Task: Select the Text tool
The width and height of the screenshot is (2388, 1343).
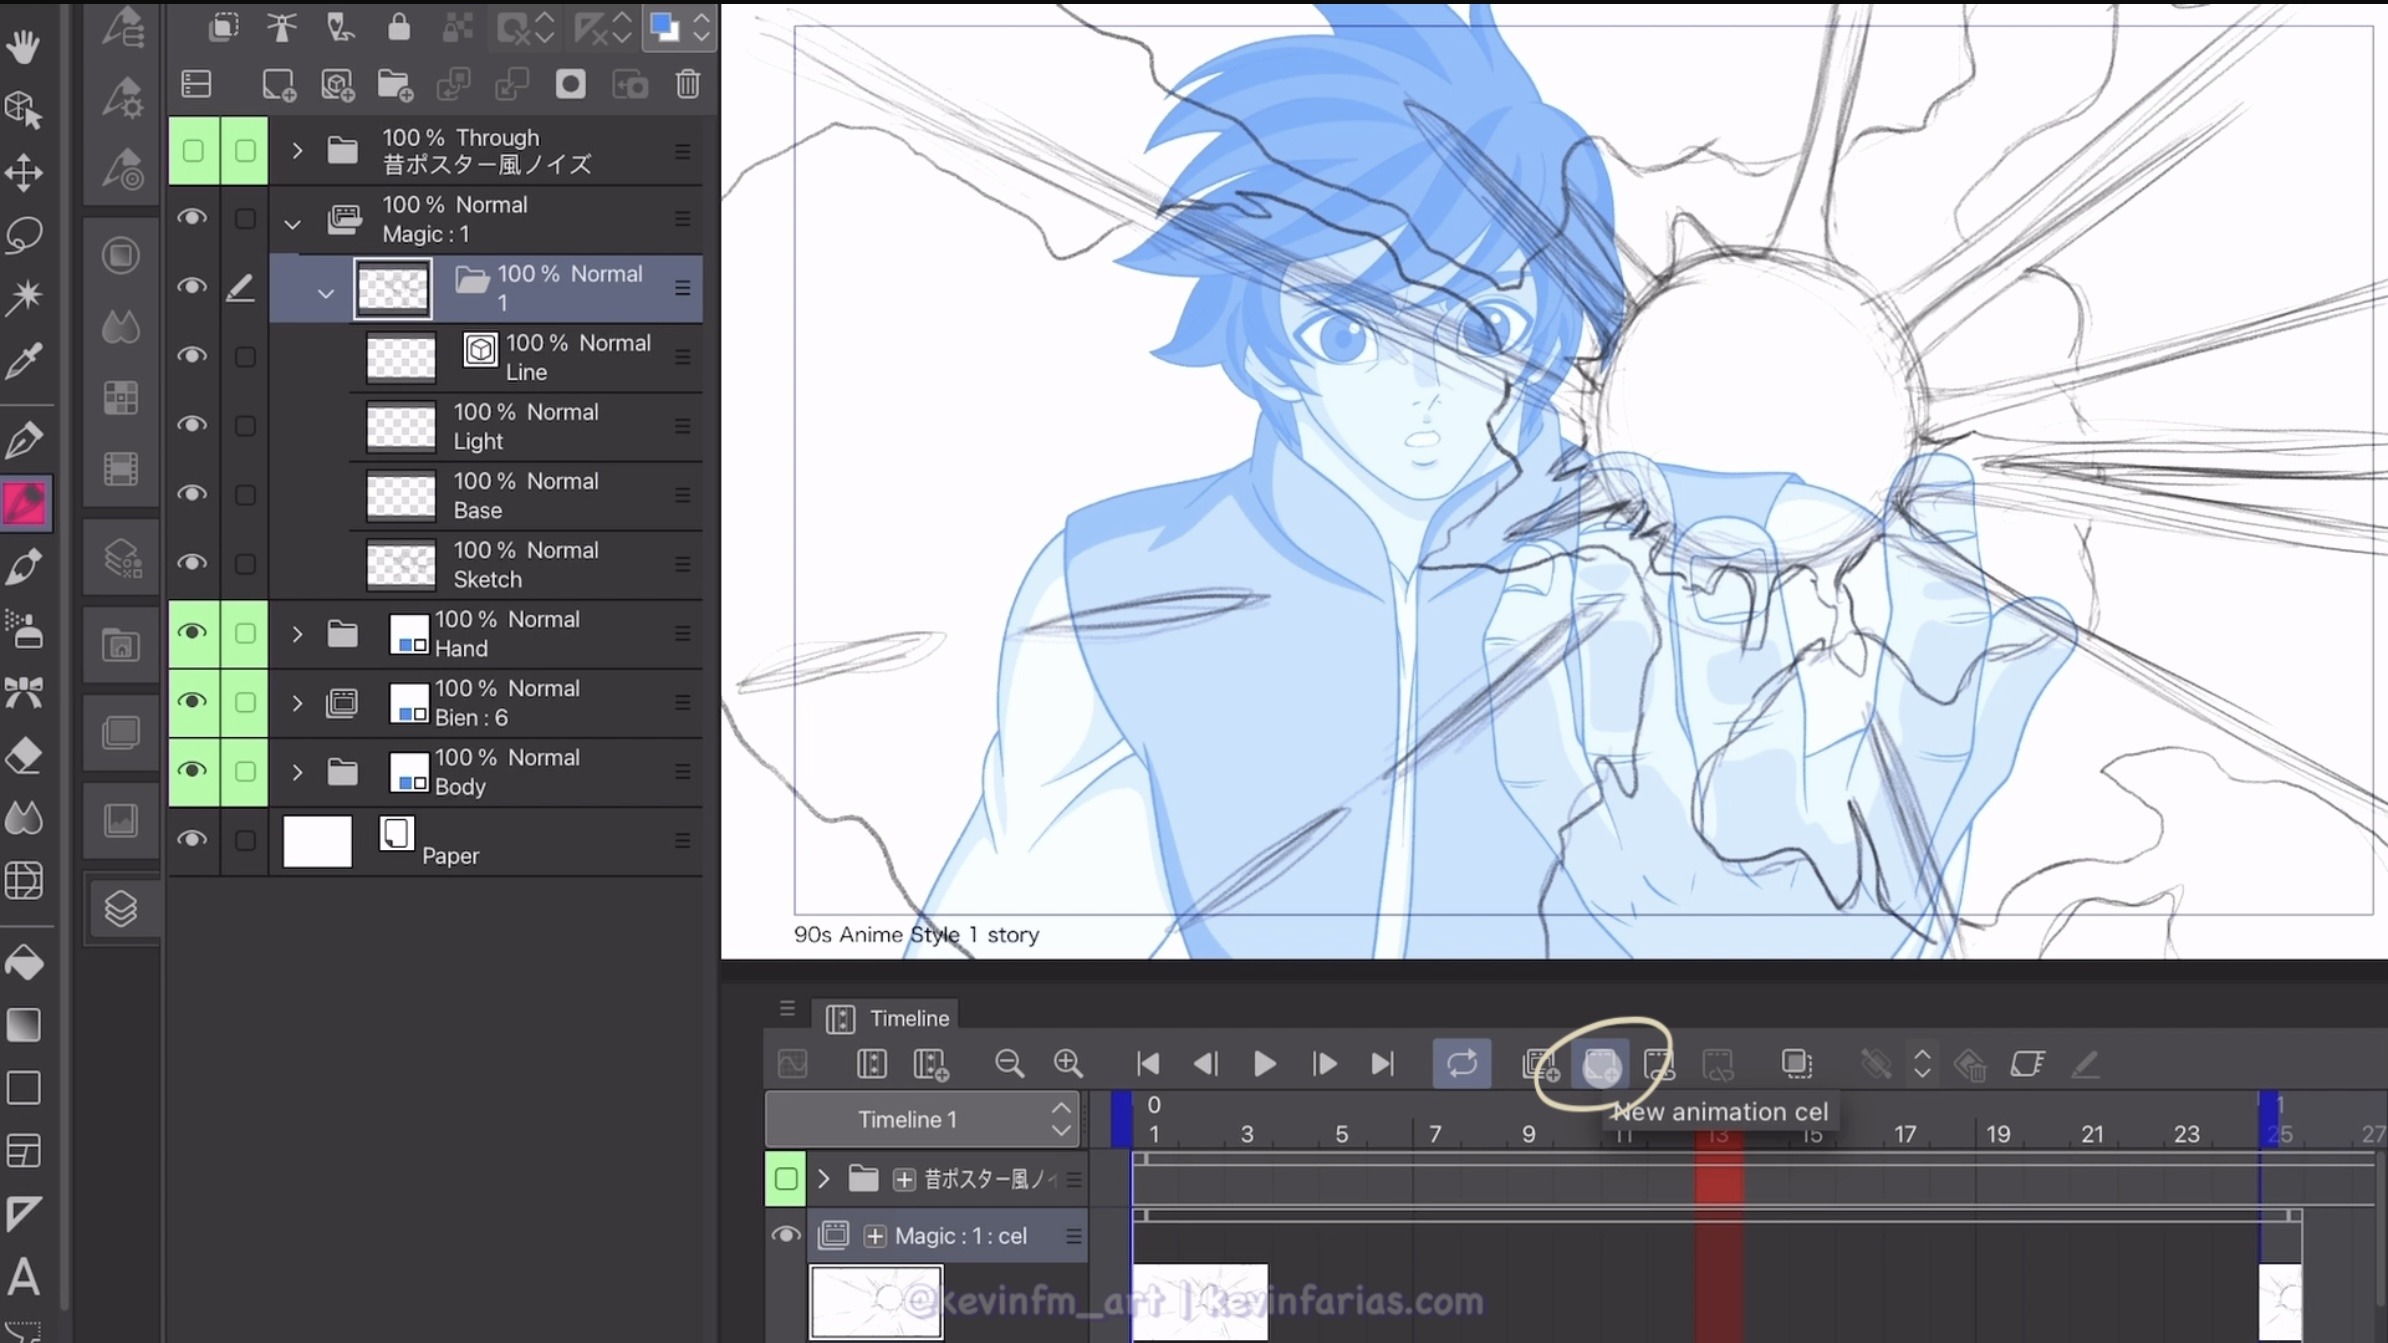Action: pos(24,1277)
